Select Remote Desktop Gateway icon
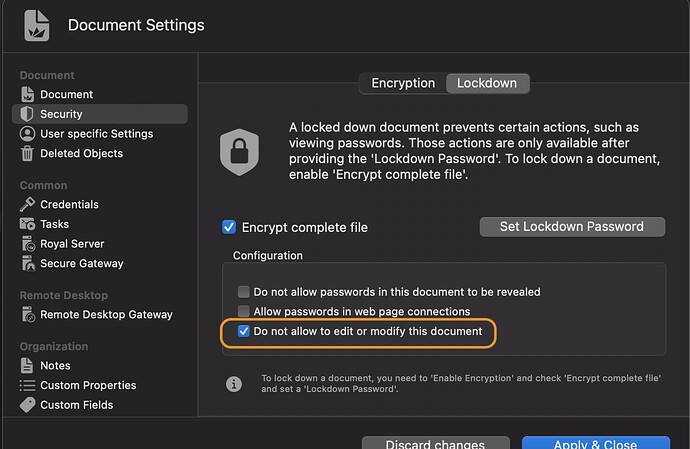 [x=27, y=315]
